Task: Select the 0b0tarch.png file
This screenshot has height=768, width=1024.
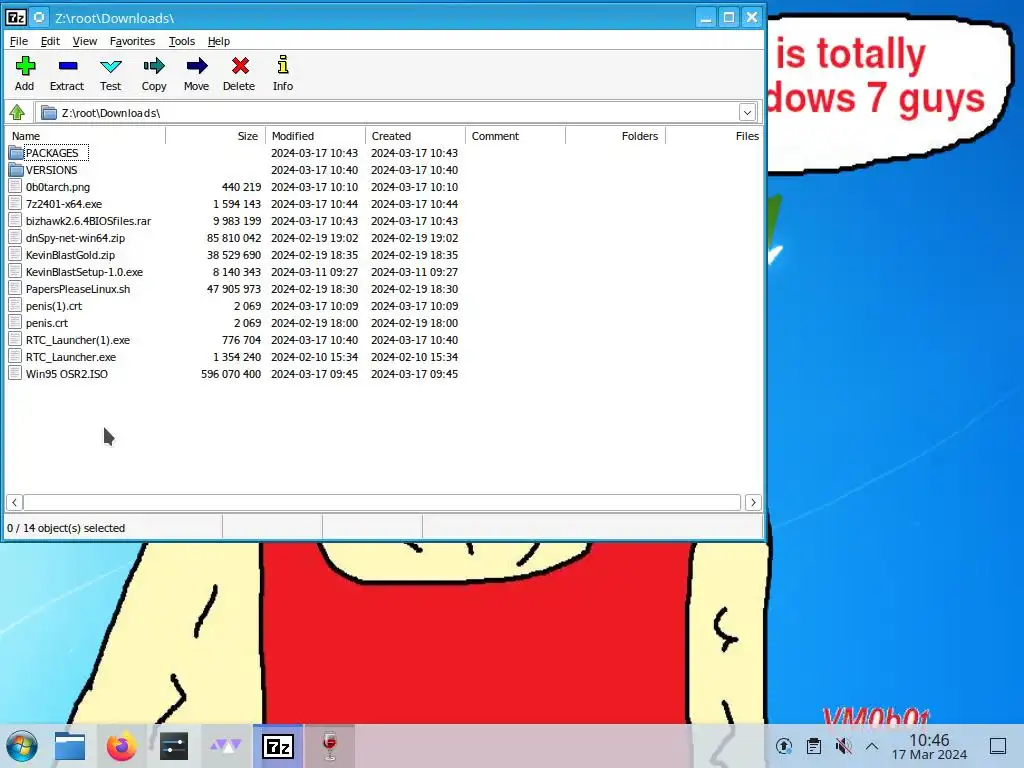Action: click(x=57, y=187)
